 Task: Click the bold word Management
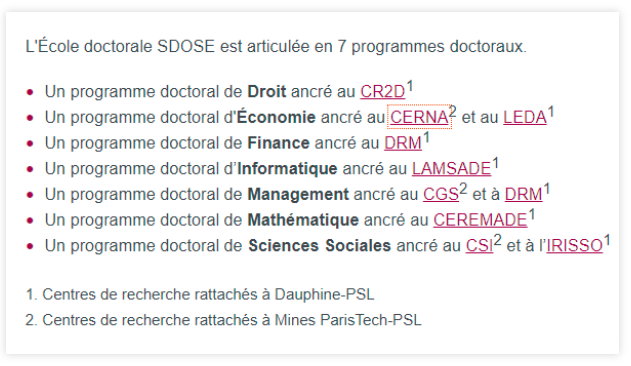pos(298,194)
